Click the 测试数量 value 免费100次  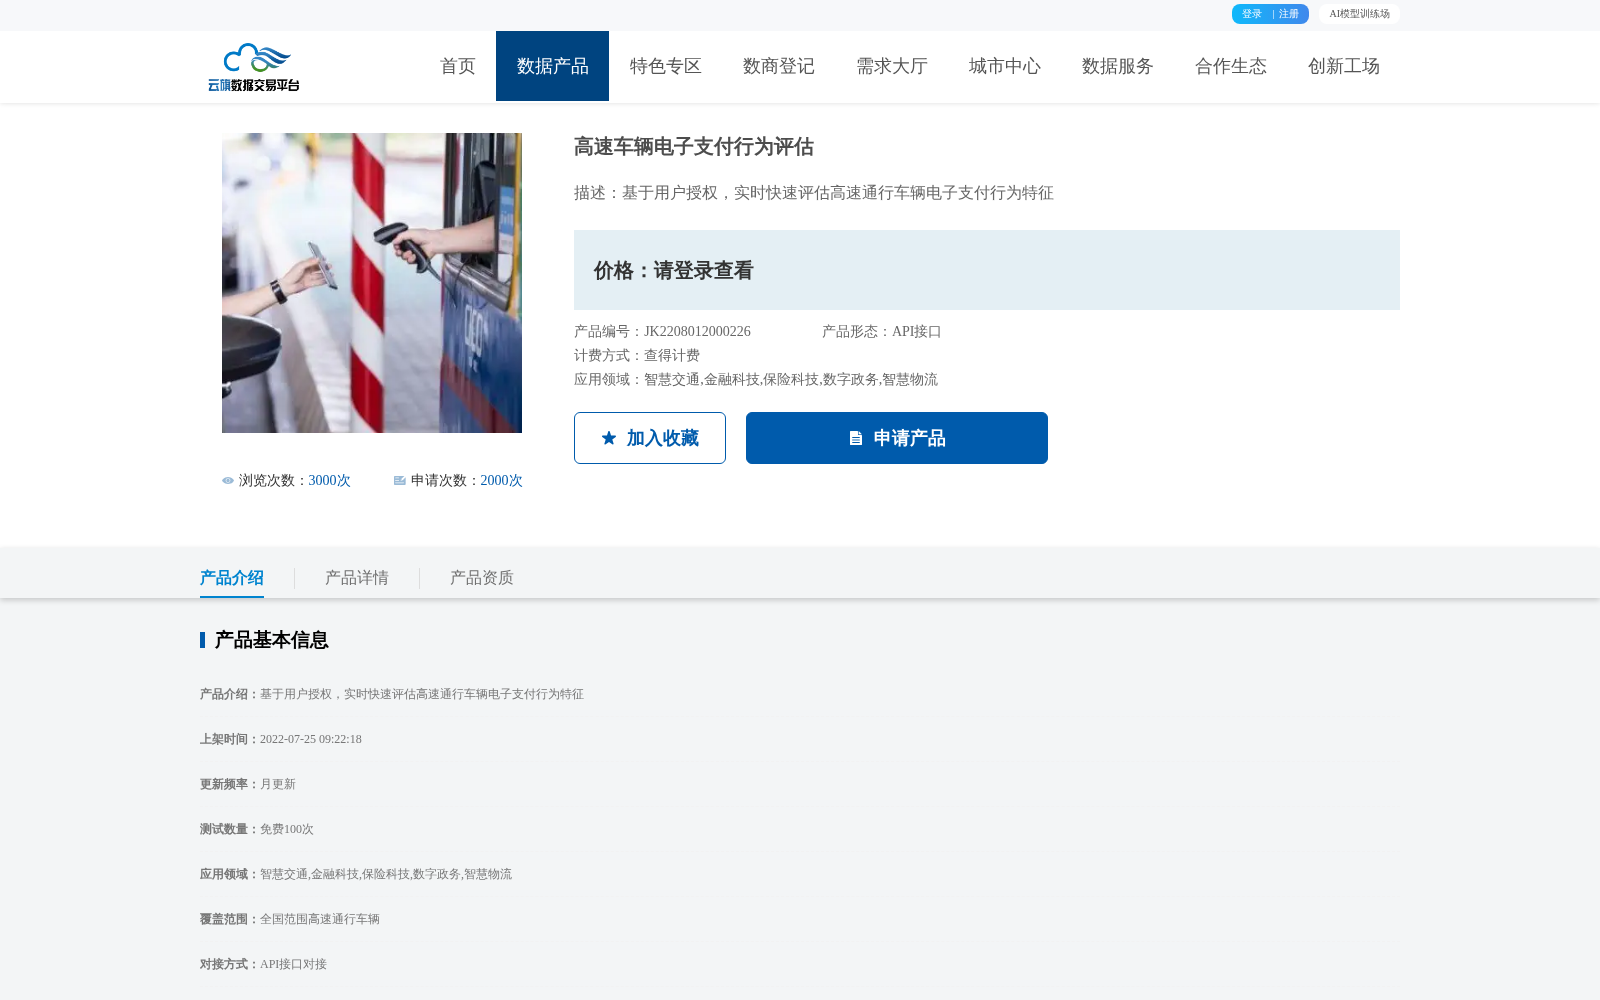[x=287, y=829]
